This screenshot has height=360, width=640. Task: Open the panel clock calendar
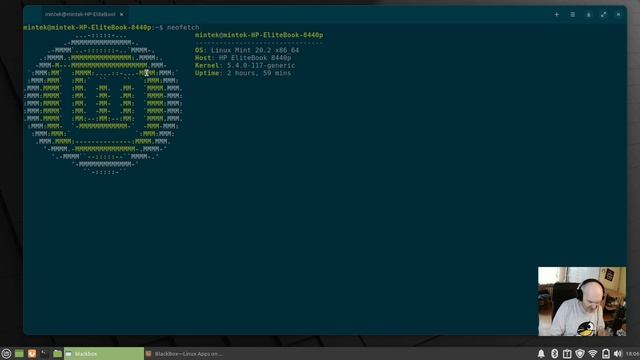[x=633, y=354]
